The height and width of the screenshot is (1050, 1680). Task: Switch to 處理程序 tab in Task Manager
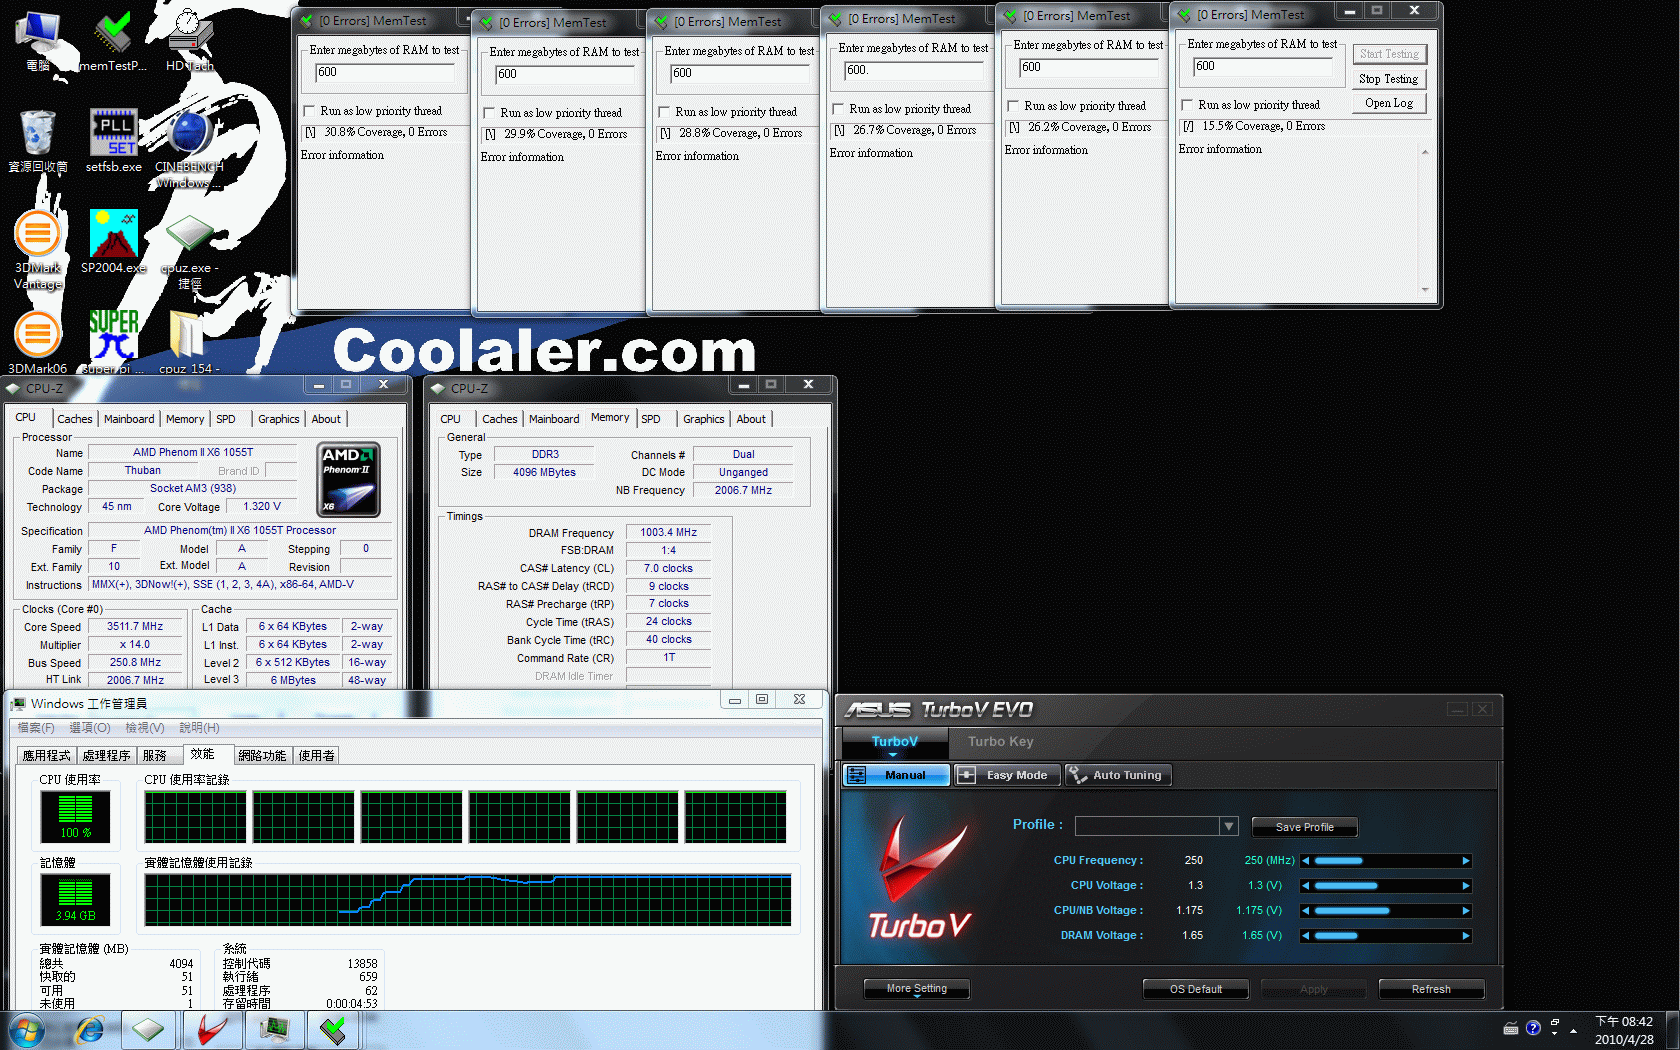[x=107, y=756]
